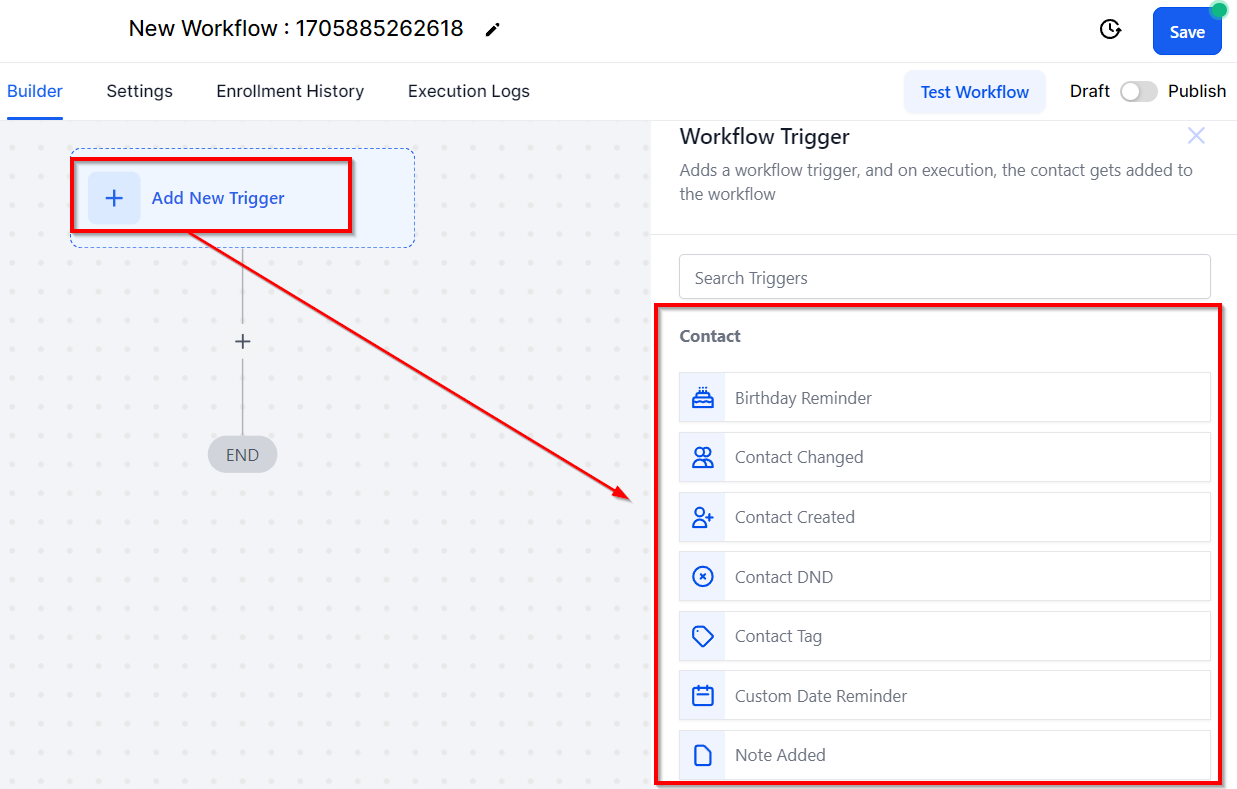Click the Birthday Reminder cake icon
This screenshot has height=789, width=1237.
click(703, 398)
